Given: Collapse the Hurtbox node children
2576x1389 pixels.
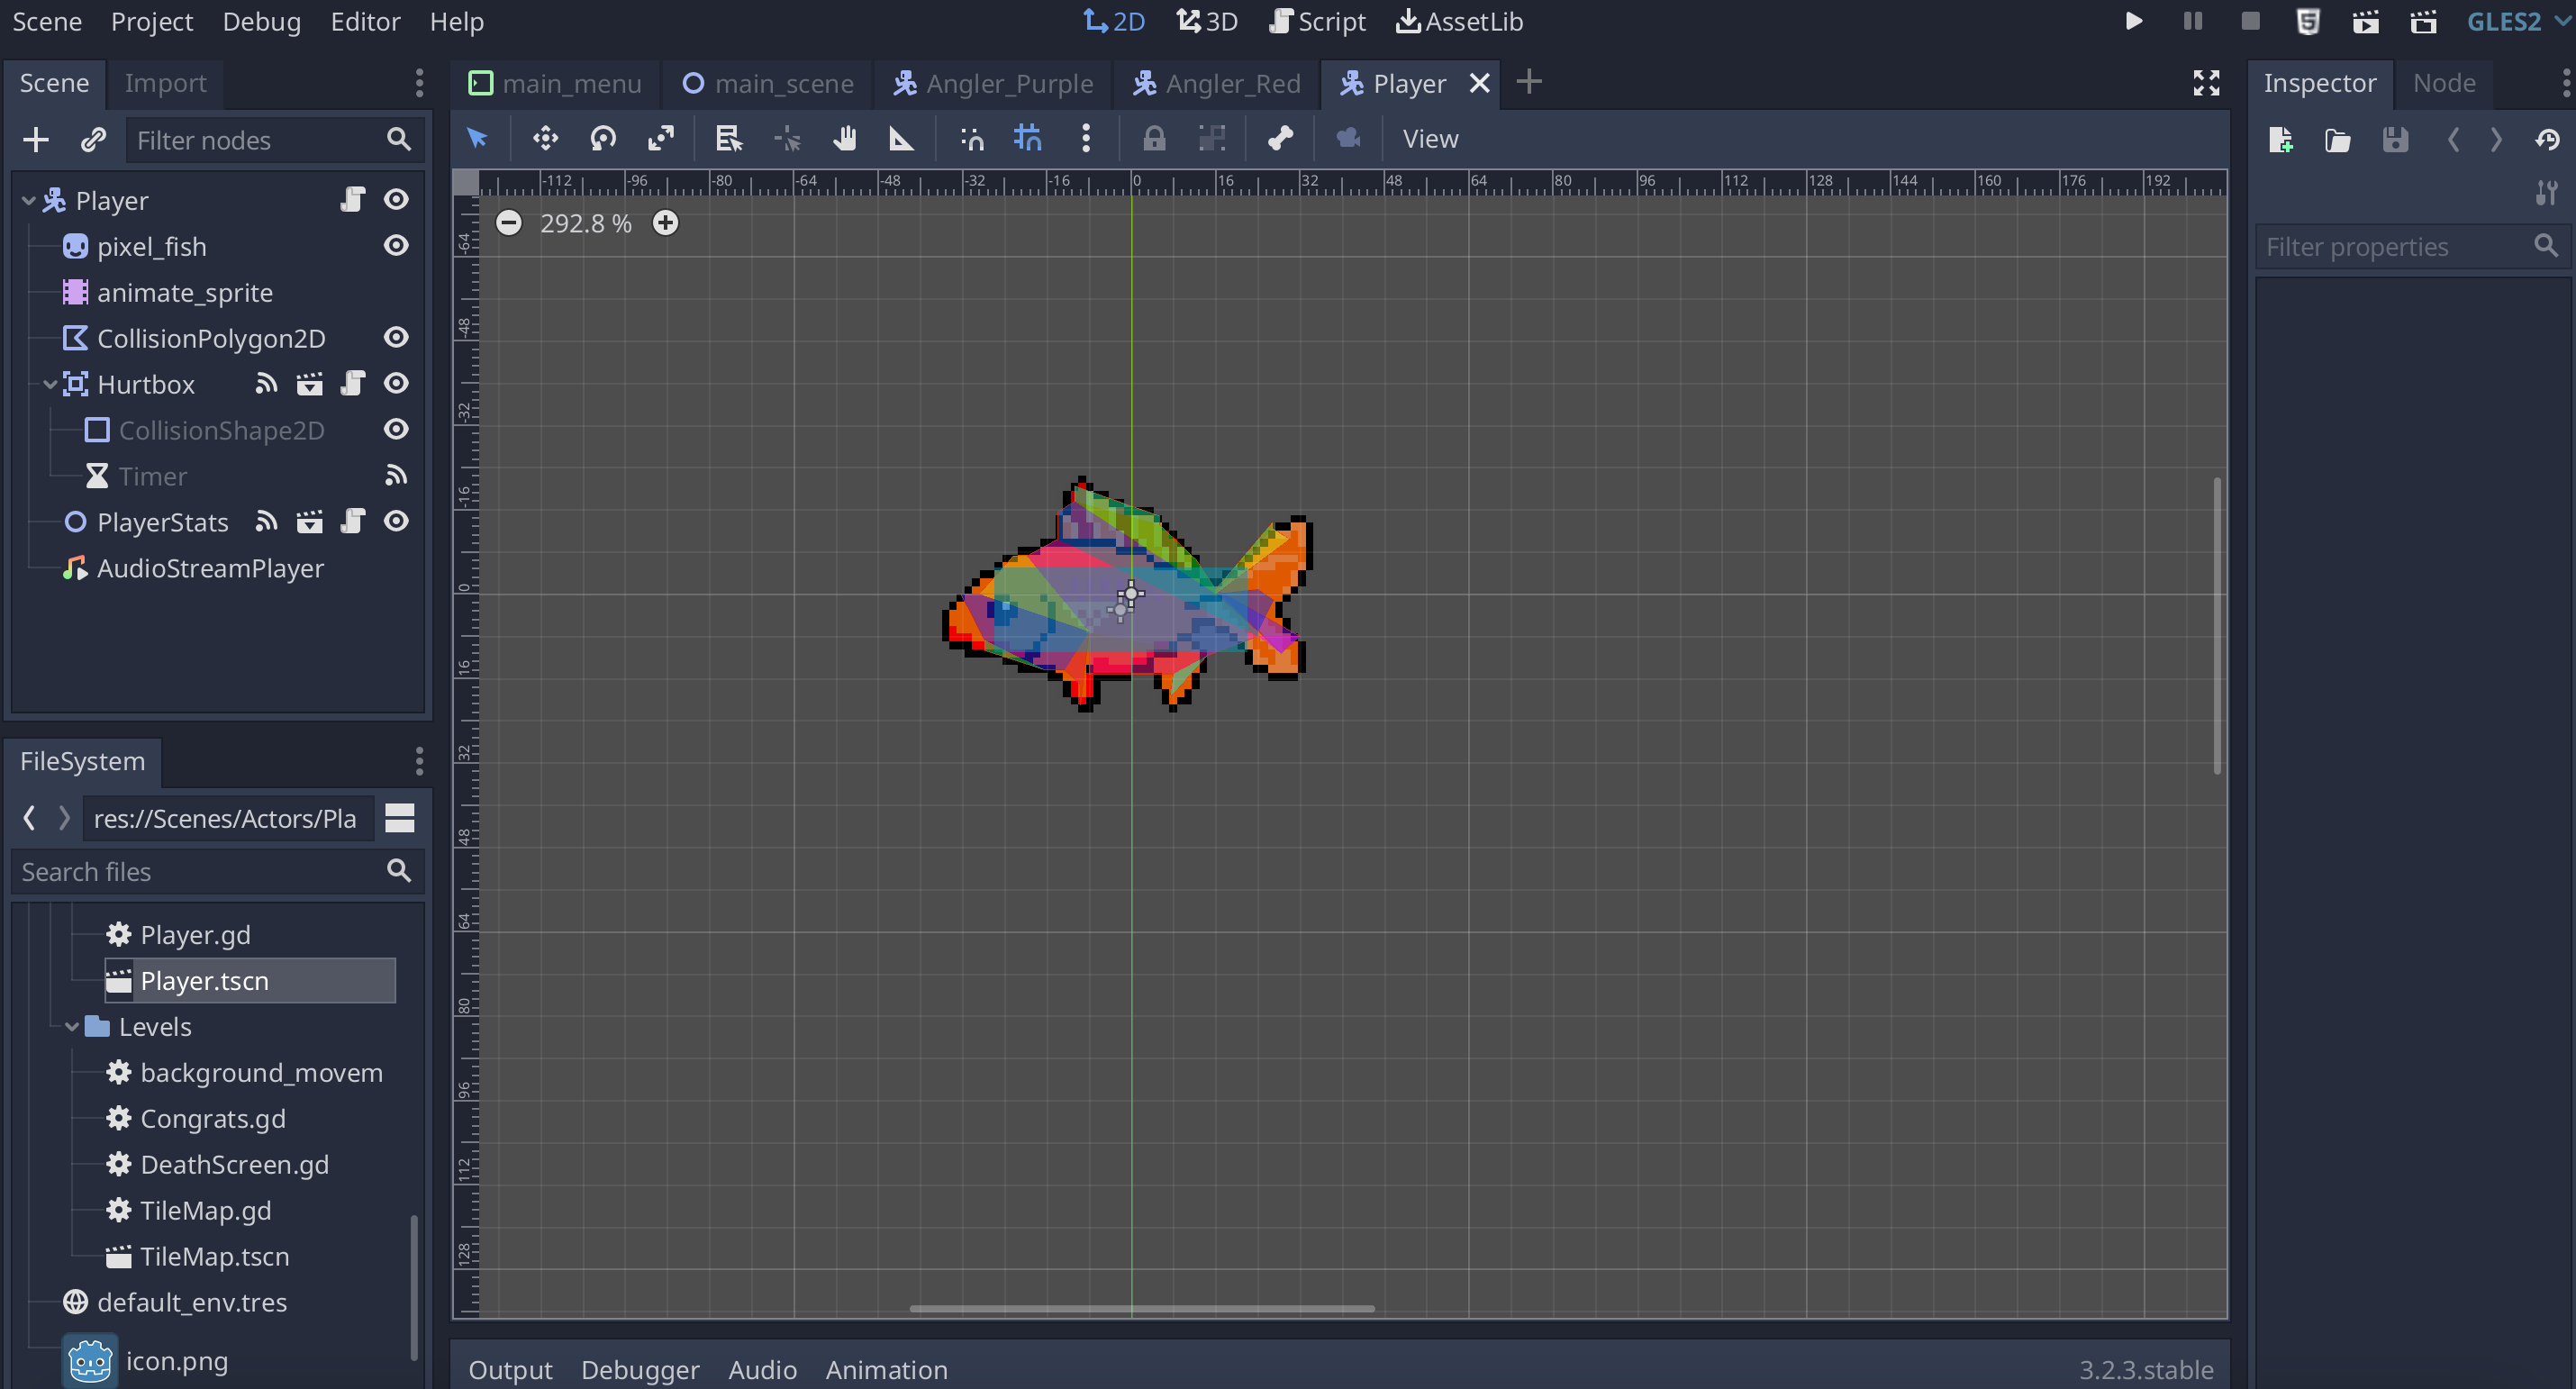Looking at the screenshot, I should [49, 384].
